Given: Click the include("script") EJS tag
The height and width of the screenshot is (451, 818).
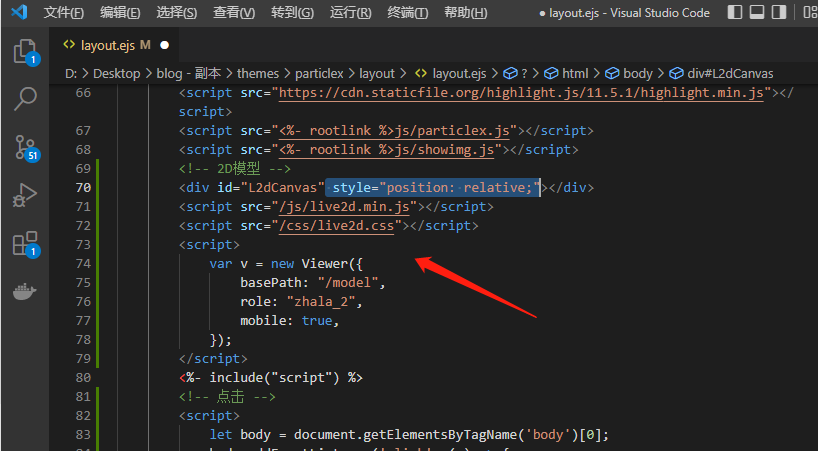Looking at the screenshot, I should pyautogui.click(x=271, y=377).
